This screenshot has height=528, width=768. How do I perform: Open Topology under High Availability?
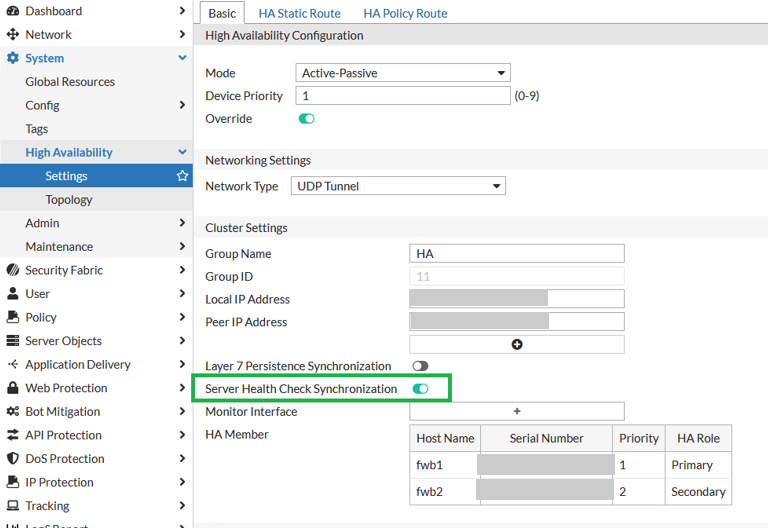coord(69,200)
